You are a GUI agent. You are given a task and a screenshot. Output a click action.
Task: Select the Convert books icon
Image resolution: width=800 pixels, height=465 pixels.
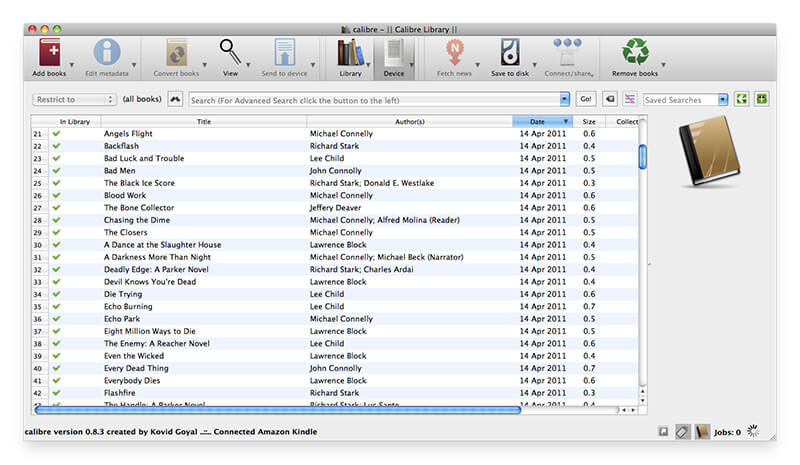pyautogui.click(x=177, y=53)
